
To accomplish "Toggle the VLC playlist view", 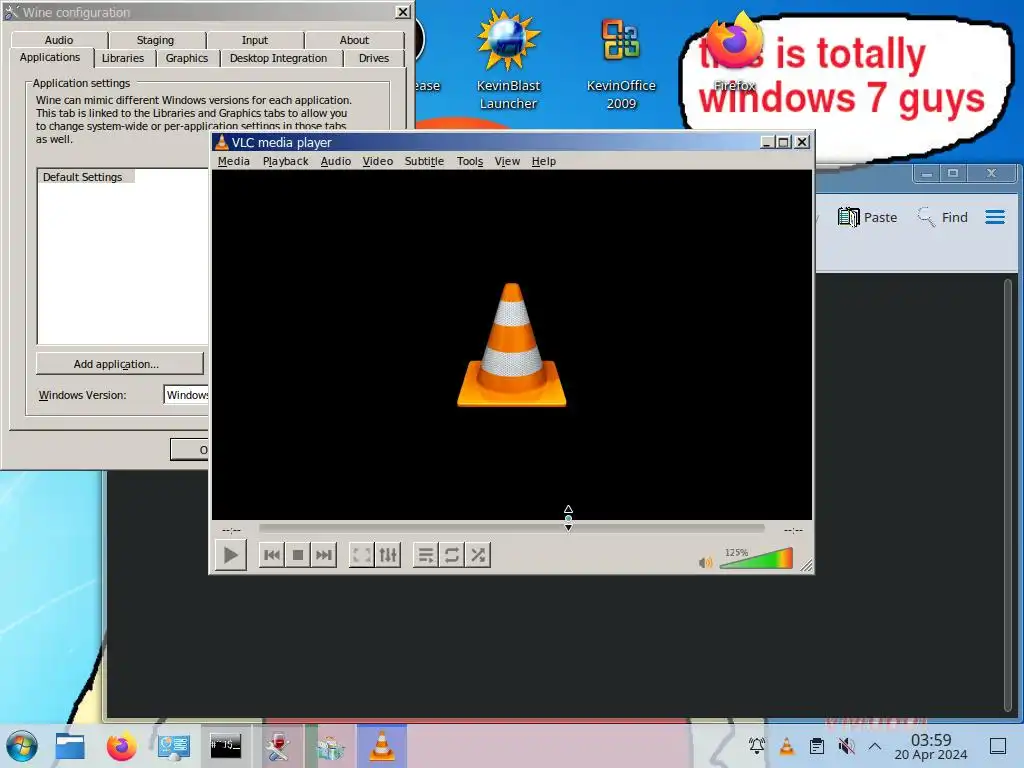I will 426,555.
